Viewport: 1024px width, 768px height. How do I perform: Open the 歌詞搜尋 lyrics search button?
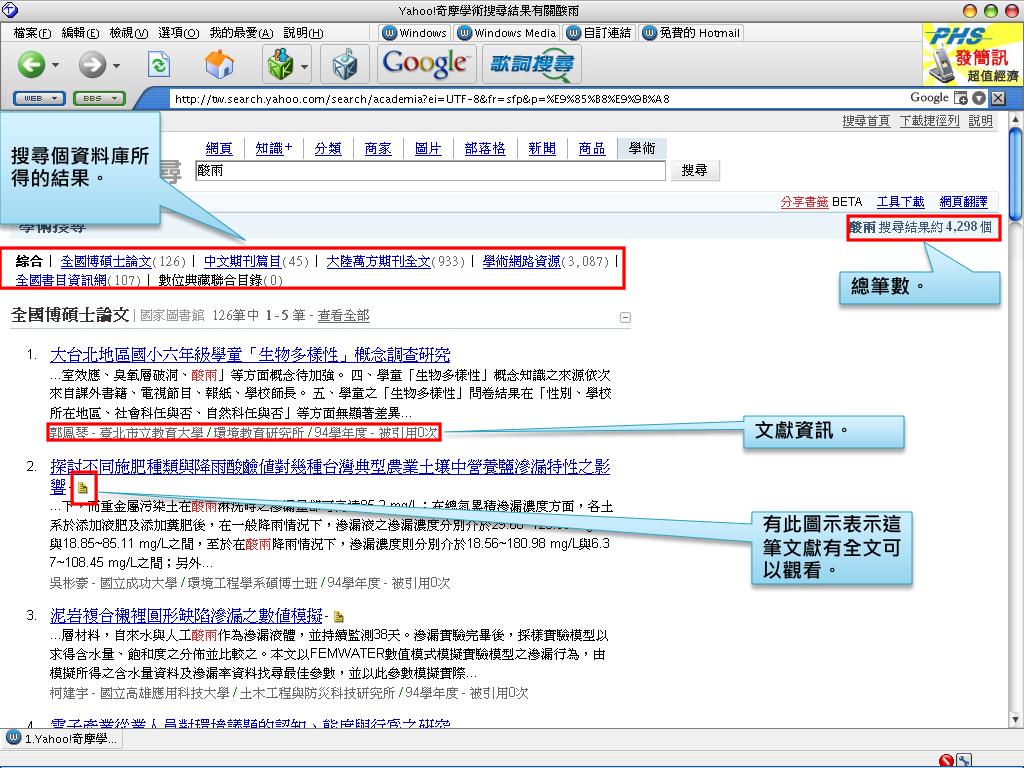[532, 64]
